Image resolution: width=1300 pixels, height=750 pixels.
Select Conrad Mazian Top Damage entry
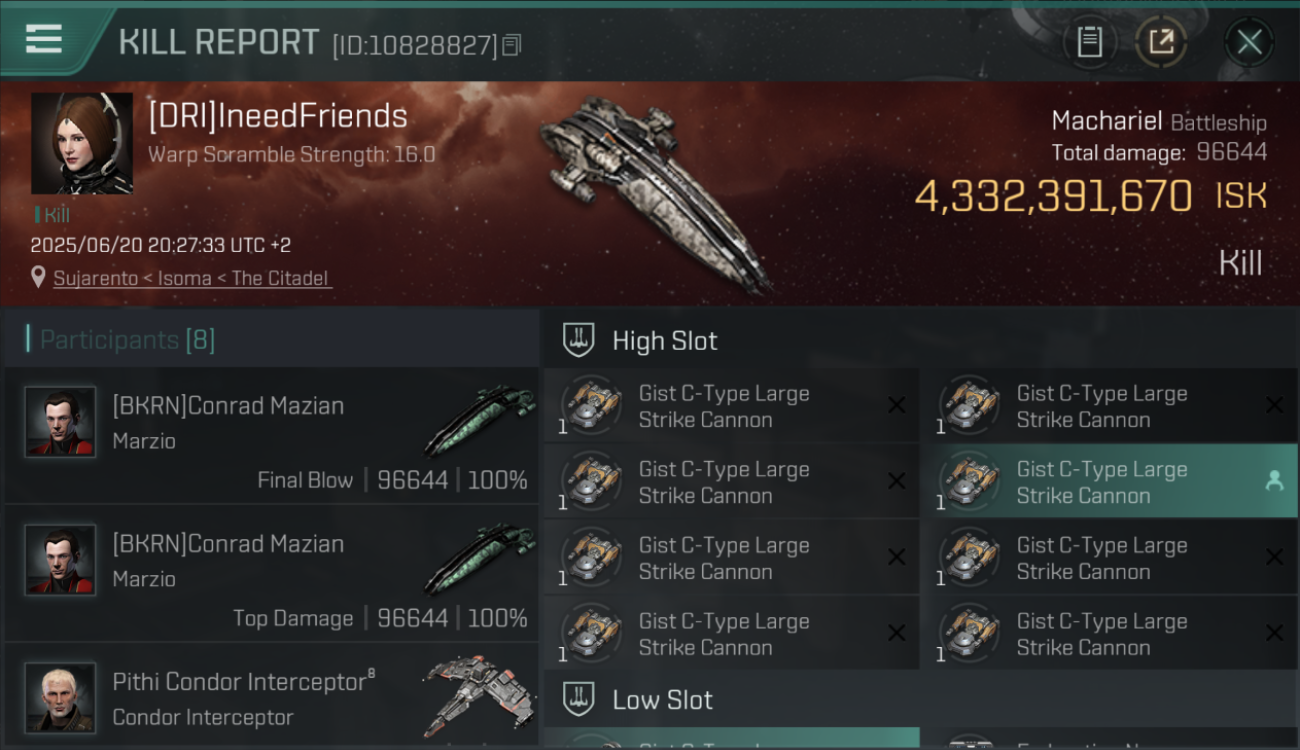coord(271,573)
